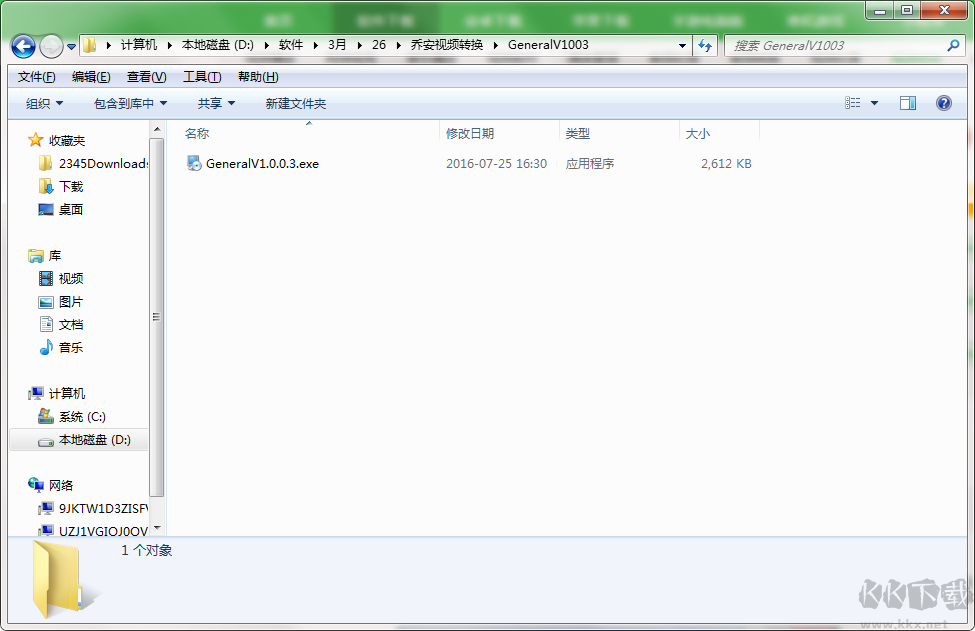Click the back navigation arrow
The width and height of the screenshot is (975, 631).
coord(22,46)
